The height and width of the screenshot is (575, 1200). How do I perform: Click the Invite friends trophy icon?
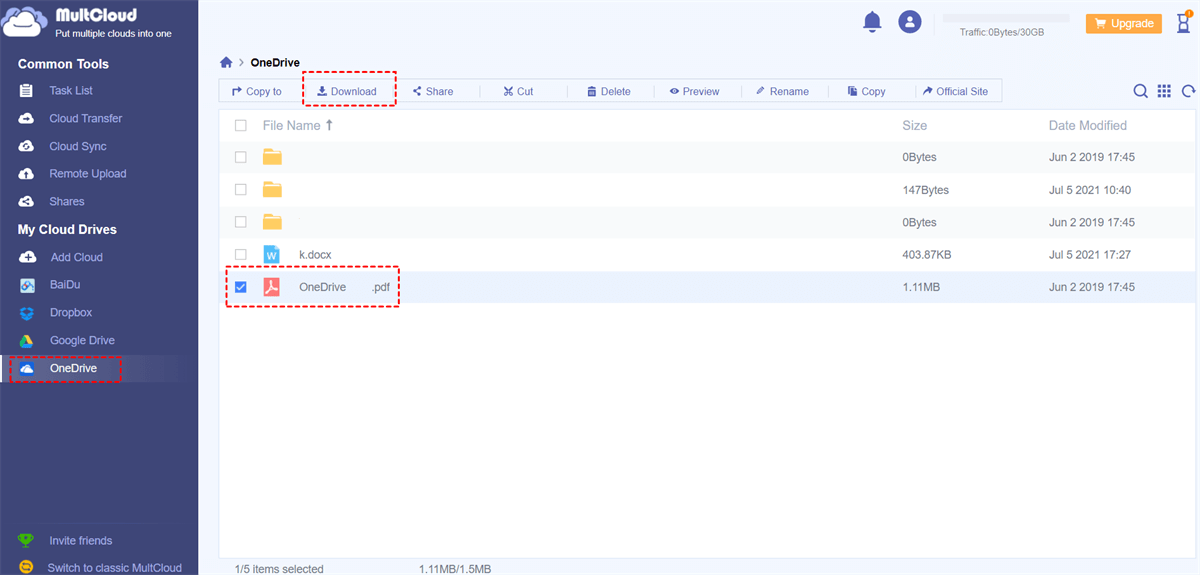(x=26, y=540)
